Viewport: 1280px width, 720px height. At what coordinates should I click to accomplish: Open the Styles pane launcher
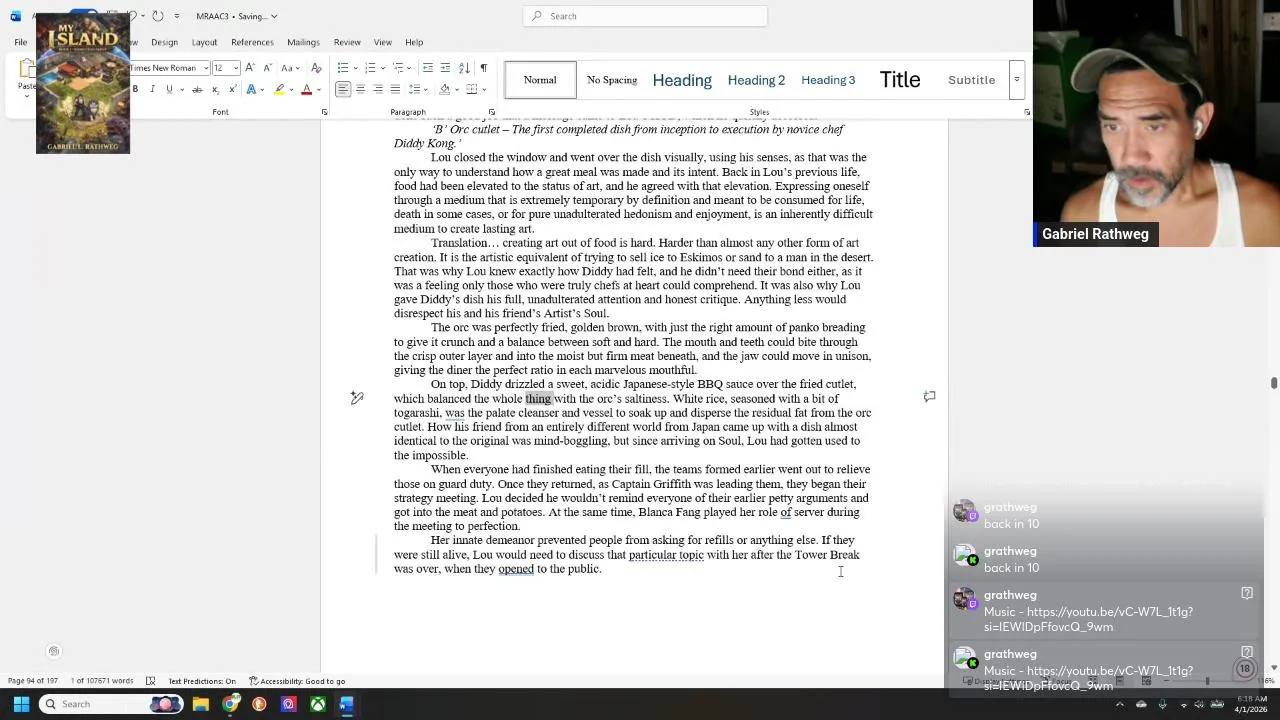coord(1027,112)
